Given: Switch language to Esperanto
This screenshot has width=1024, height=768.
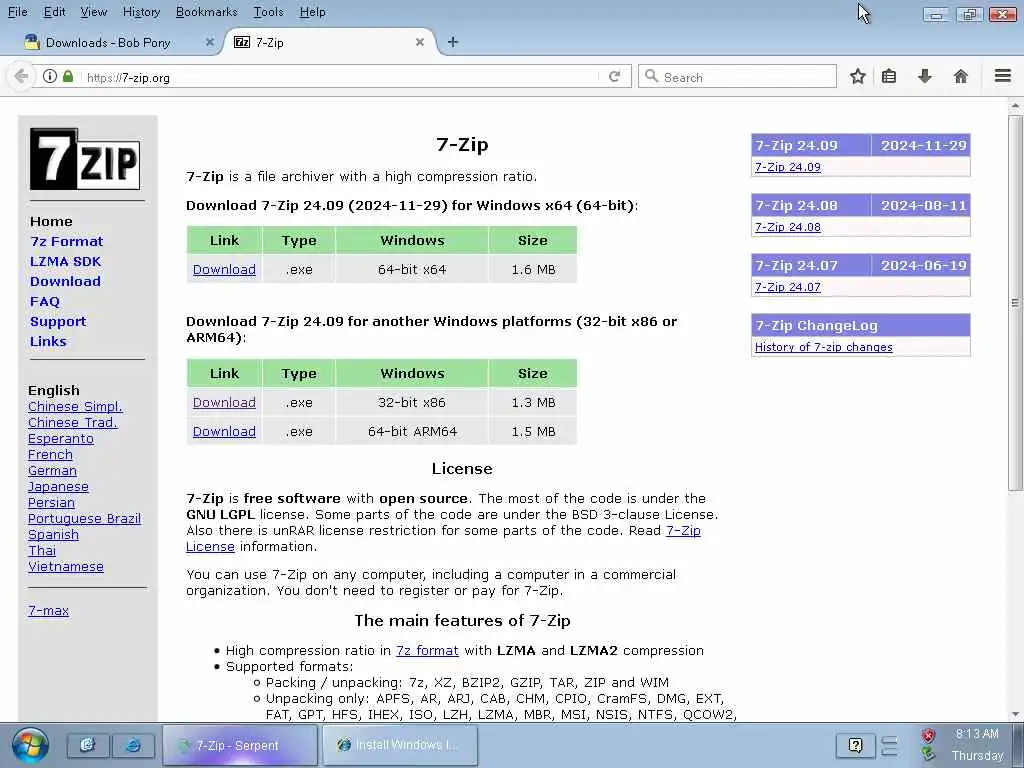Looking at the screenshot, I should (x=61, y=438).
